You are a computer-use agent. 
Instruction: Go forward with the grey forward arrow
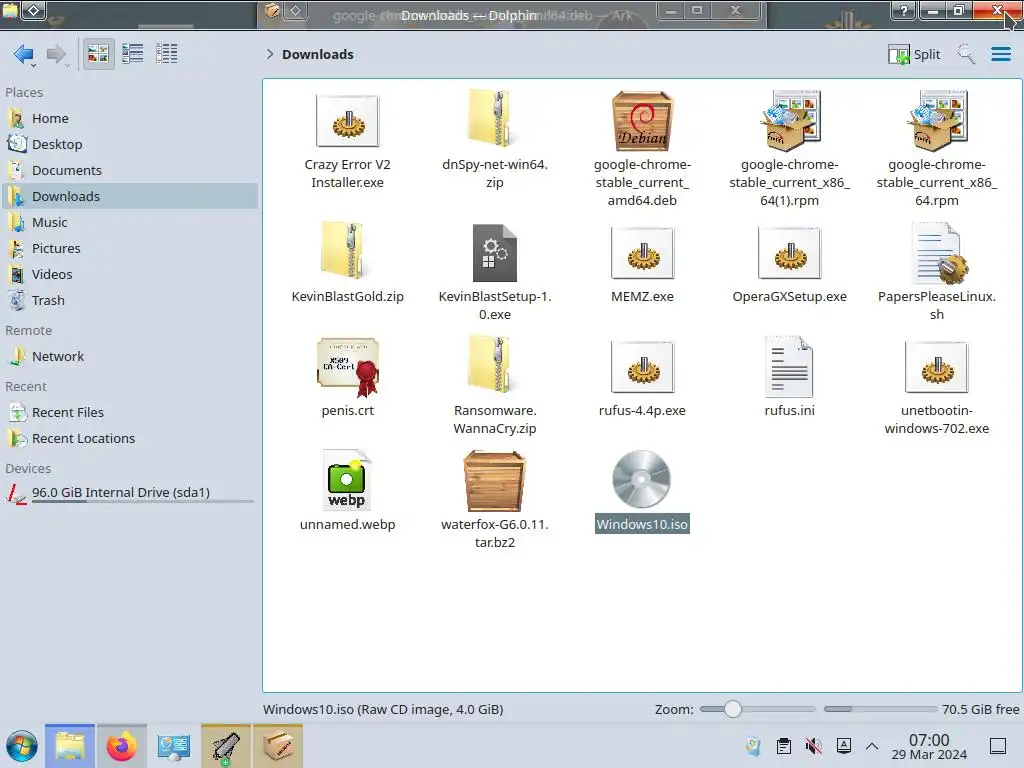tap(57, 54)
